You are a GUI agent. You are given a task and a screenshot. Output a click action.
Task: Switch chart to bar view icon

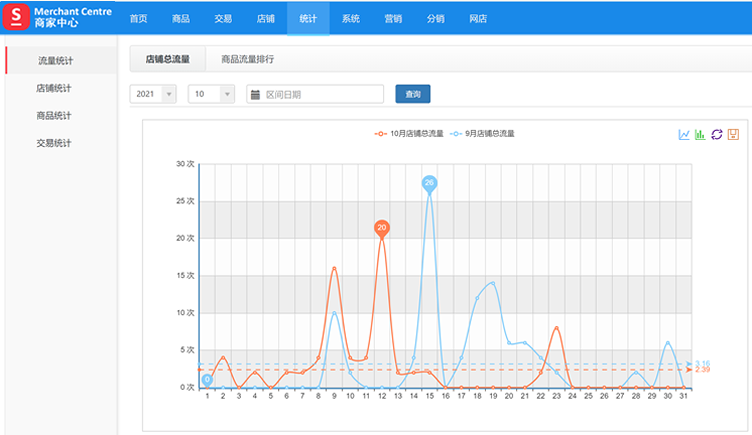(700, 134)
